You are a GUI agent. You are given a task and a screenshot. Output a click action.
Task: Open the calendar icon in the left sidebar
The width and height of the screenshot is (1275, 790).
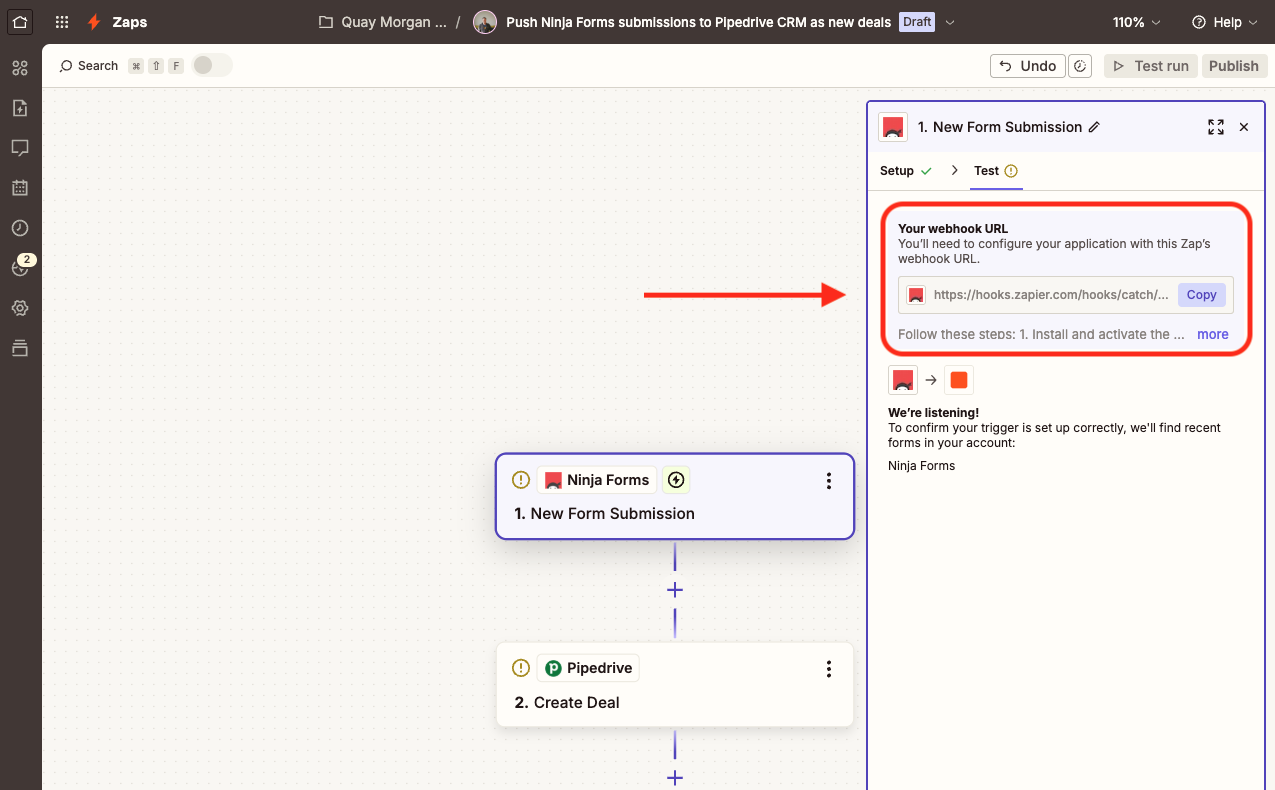click(x=20, y=188)
